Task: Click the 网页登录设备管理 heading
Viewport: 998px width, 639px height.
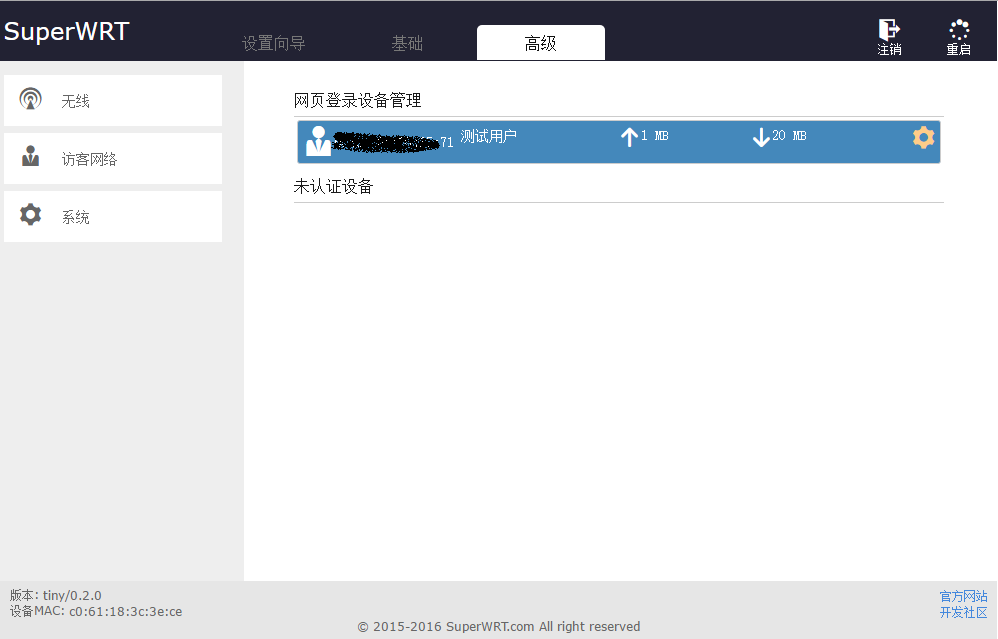Action: (357, 101)
